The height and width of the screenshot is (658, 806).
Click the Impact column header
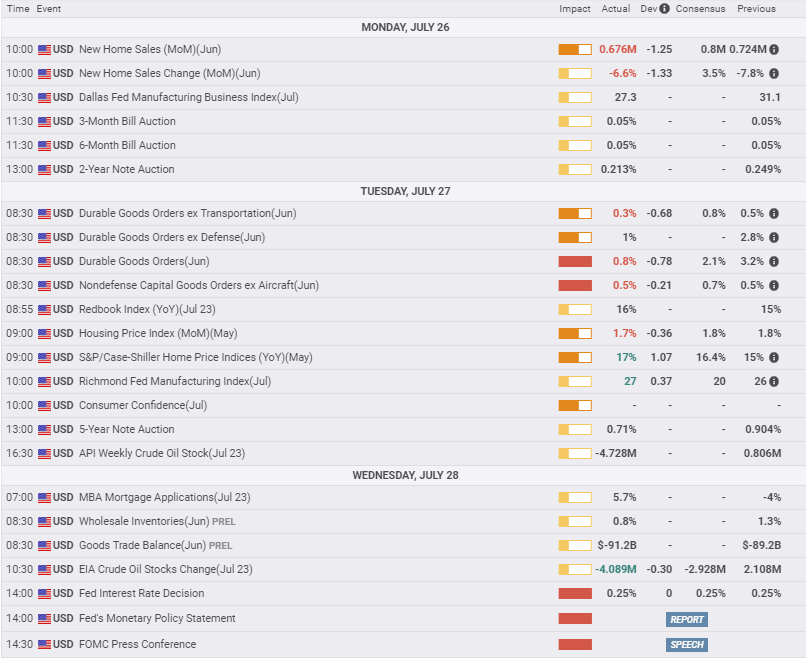pos(575,9)
